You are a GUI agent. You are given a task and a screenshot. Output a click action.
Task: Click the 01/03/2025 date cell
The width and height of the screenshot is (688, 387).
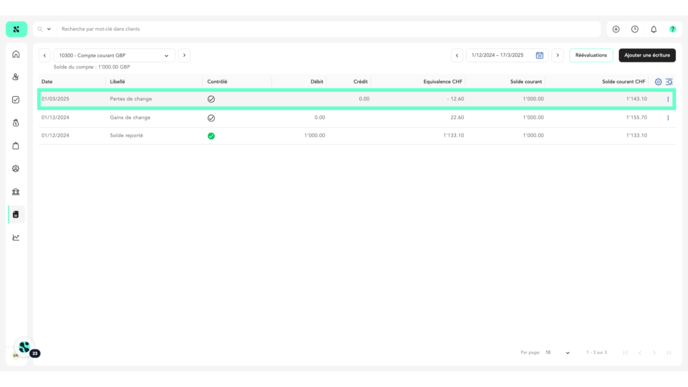[x=55, y=99]
